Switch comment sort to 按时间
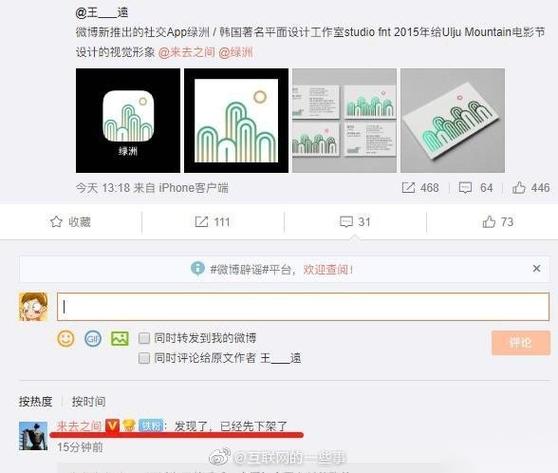This screenshot has height=473, width=558. (x=89, y=401)
